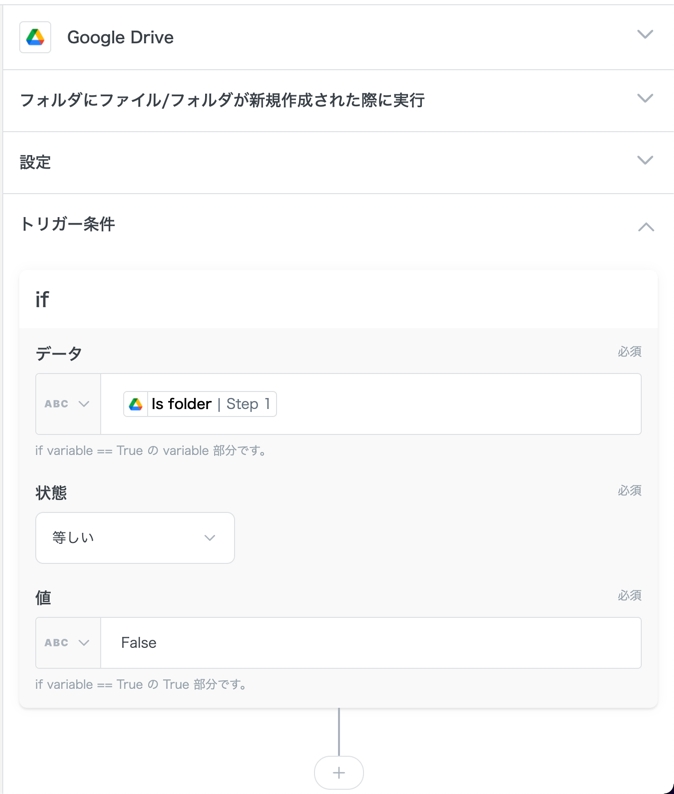
Task: Click the Google Drive logo icon in header
Action: pos(36,37)
